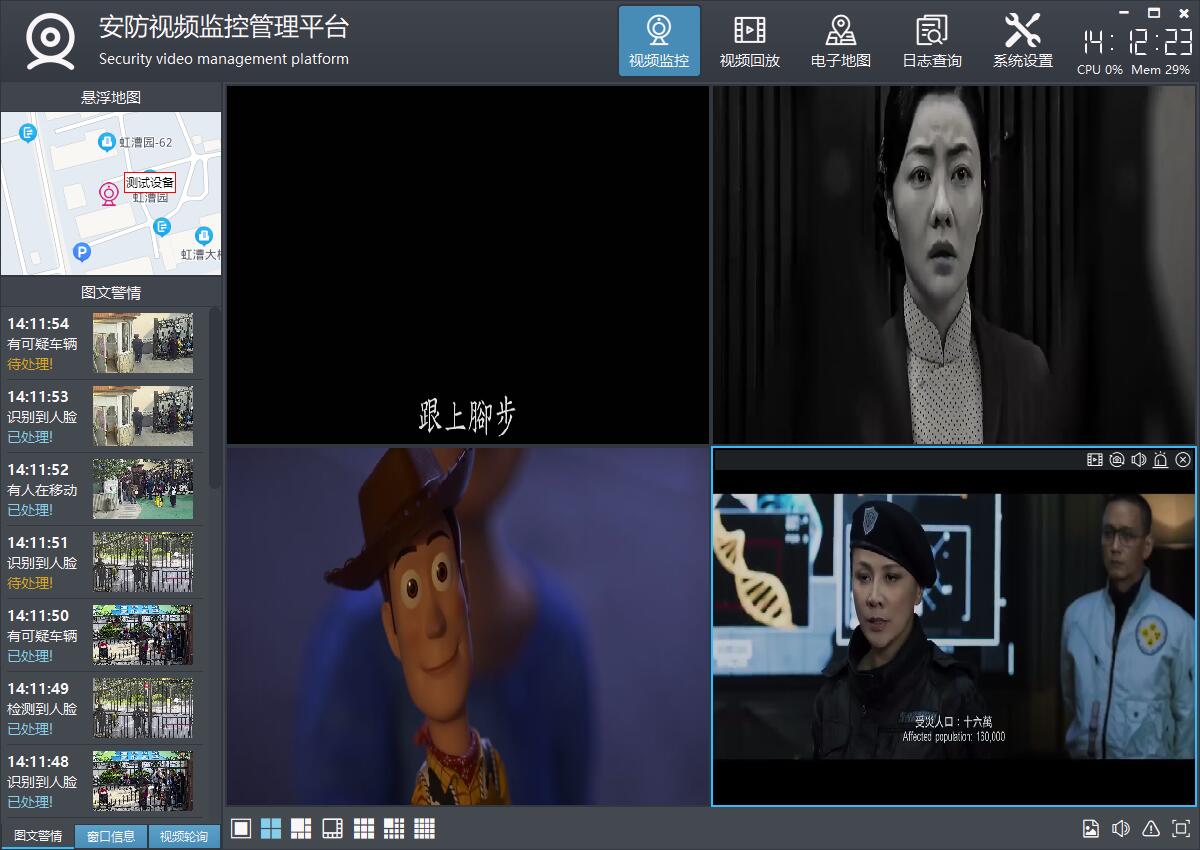Screen dimensions: 1200x850
Task: Switch to the 视频轮询 tab
Action: point(184,837)
